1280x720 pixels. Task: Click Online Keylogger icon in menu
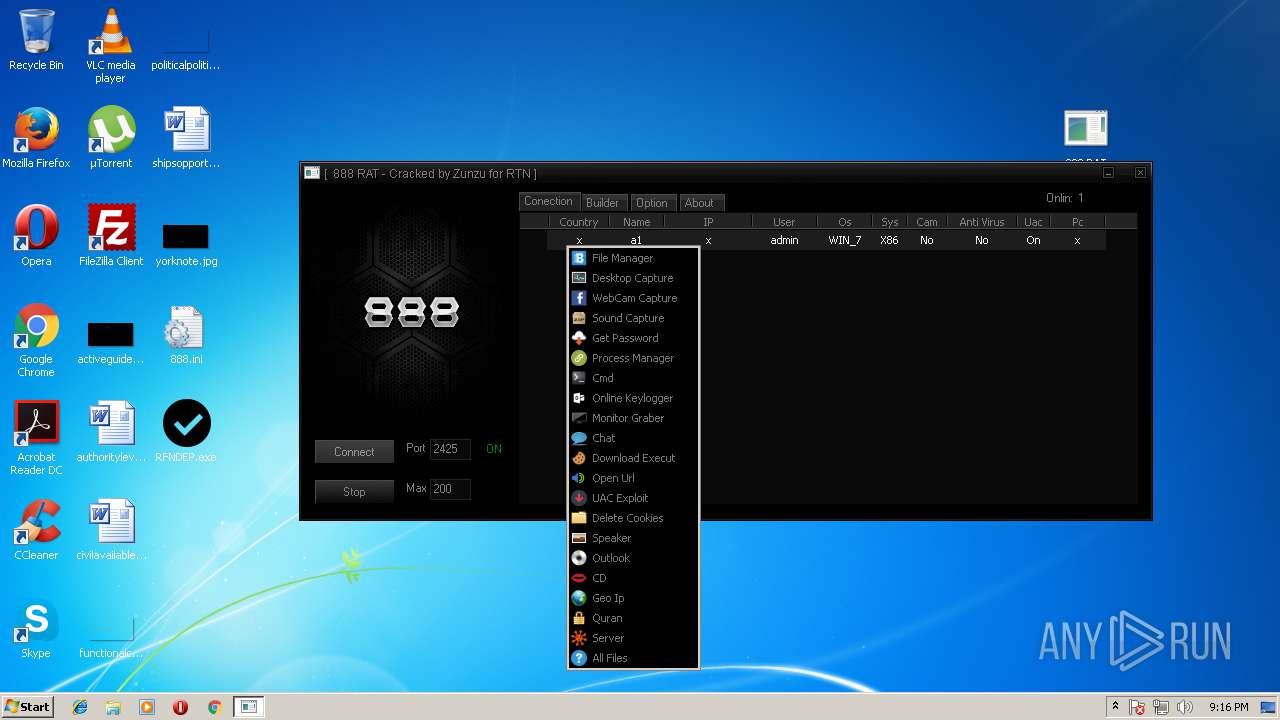[x=579, y=398]
